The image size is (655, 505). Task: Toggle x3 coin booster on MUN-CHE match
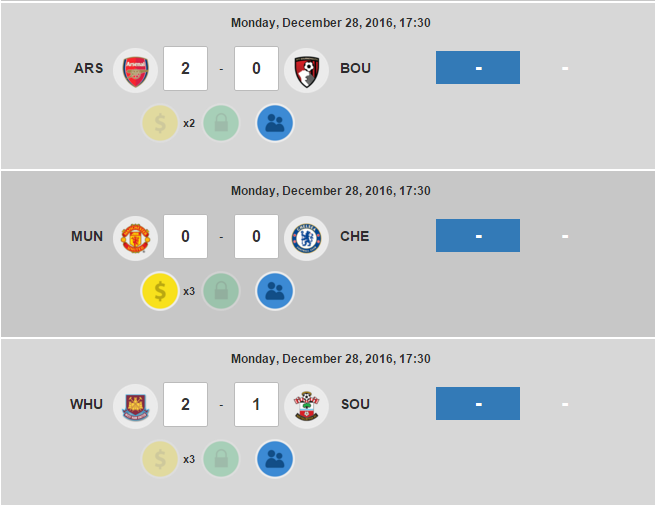pos(160,292)
